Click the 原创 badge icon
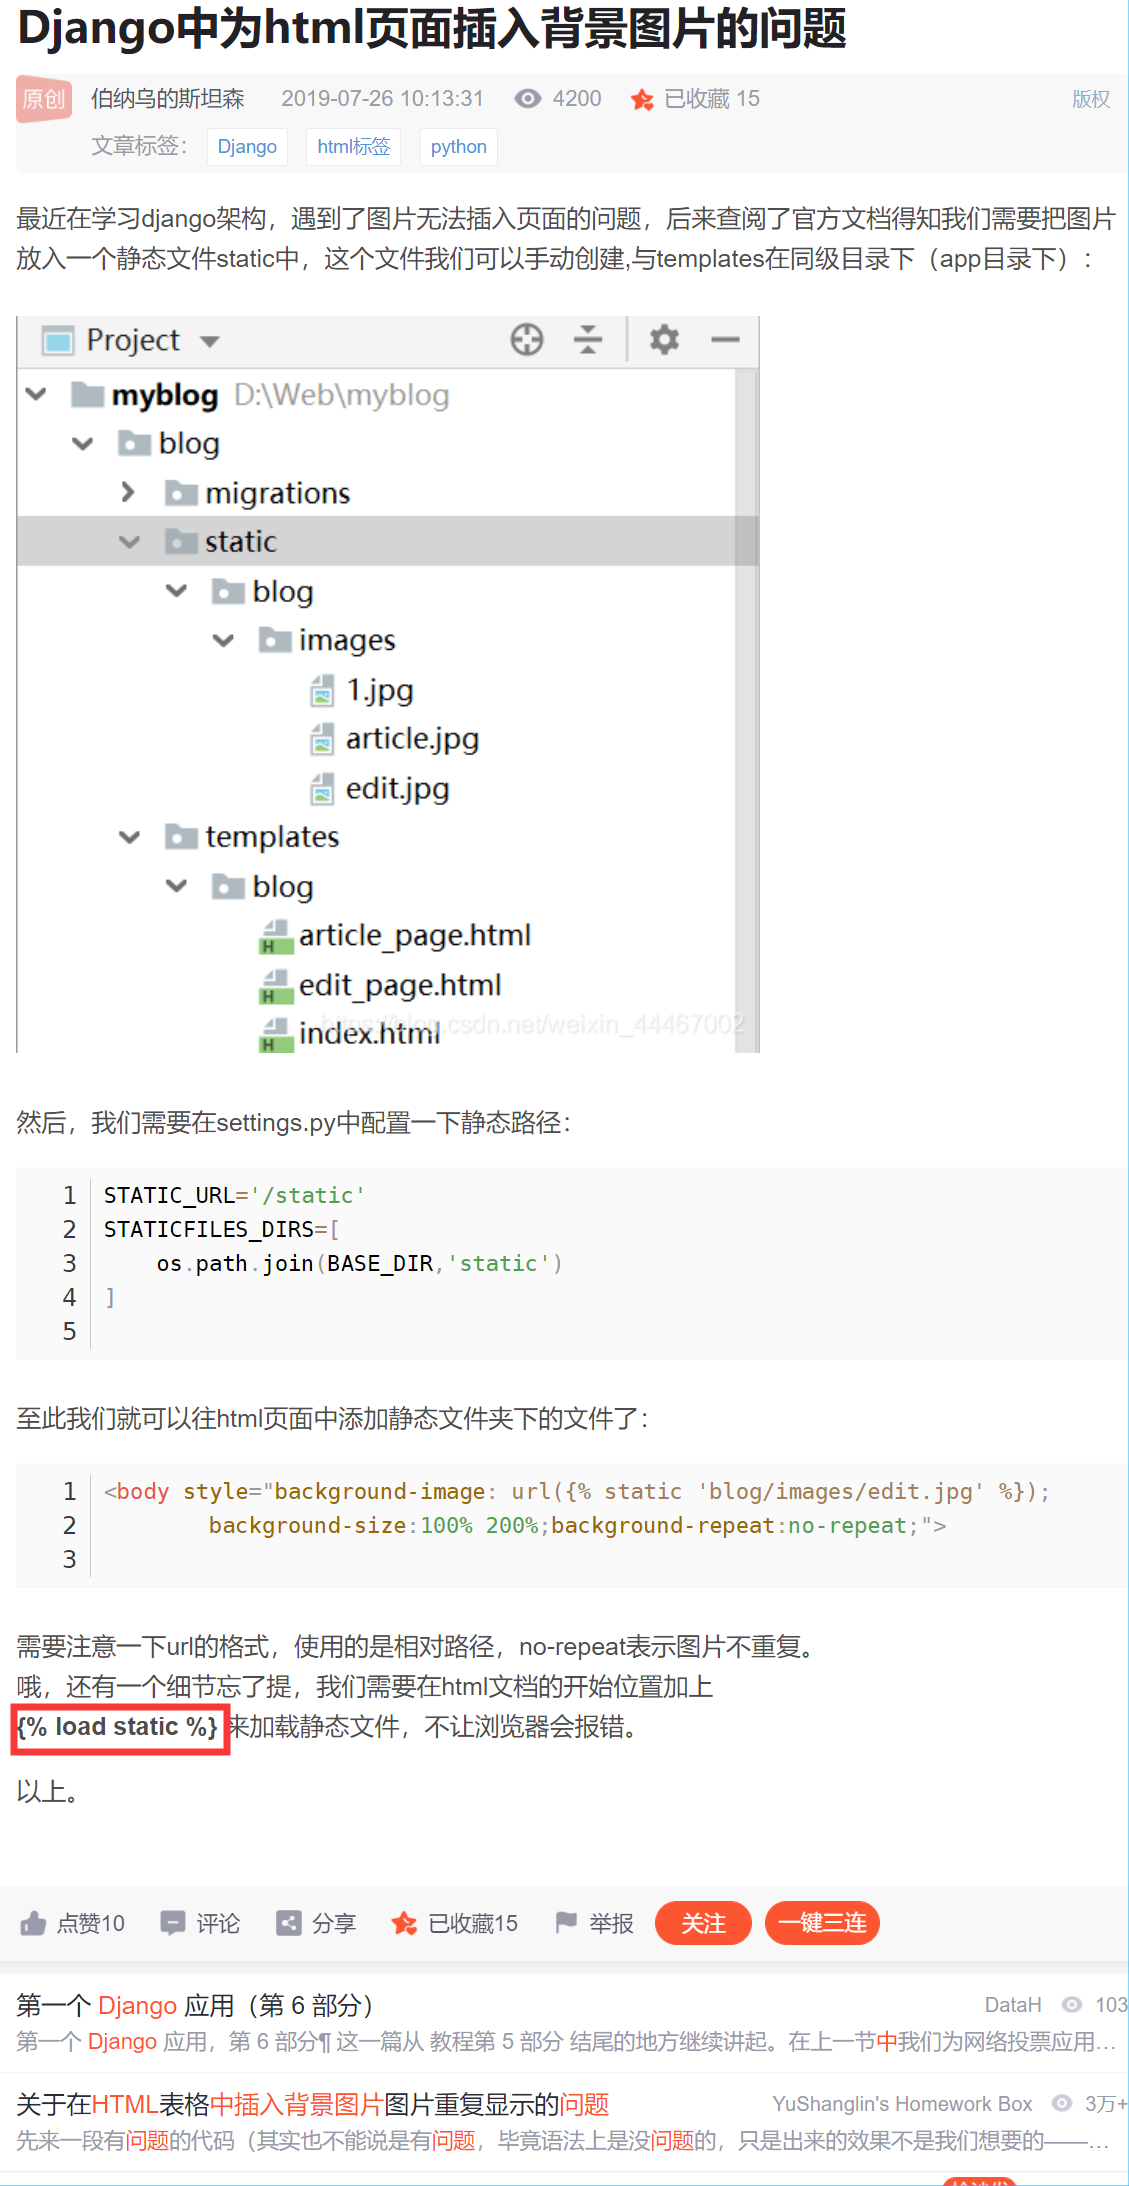The height and width of the screenshot is (2186, 1129). 44,99
